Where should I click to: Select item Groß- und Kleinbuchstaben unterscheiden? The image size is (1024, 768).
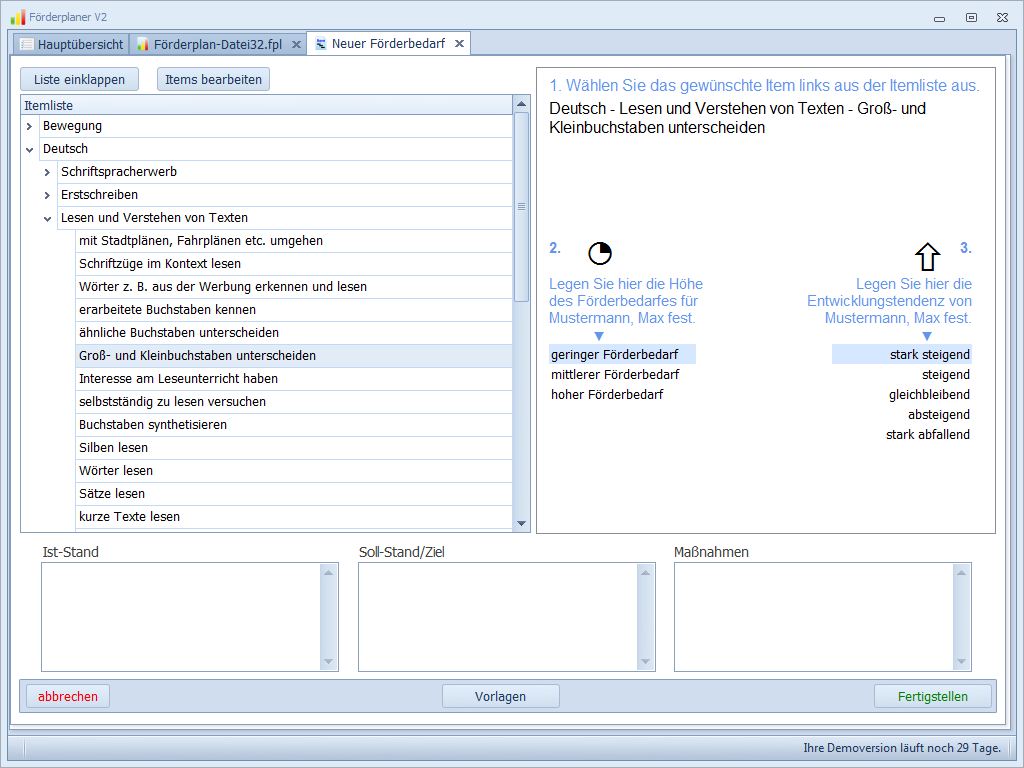pyautogui.click(x=294, y=356)
